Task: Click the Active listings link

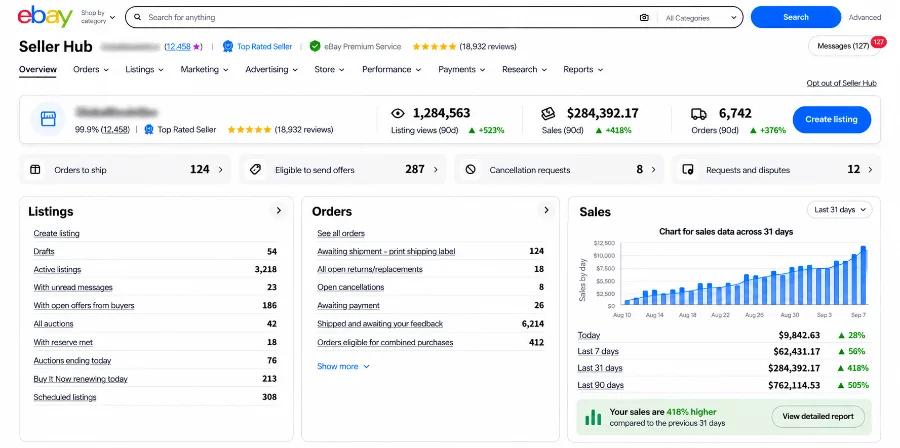Action: coord(57,270)
